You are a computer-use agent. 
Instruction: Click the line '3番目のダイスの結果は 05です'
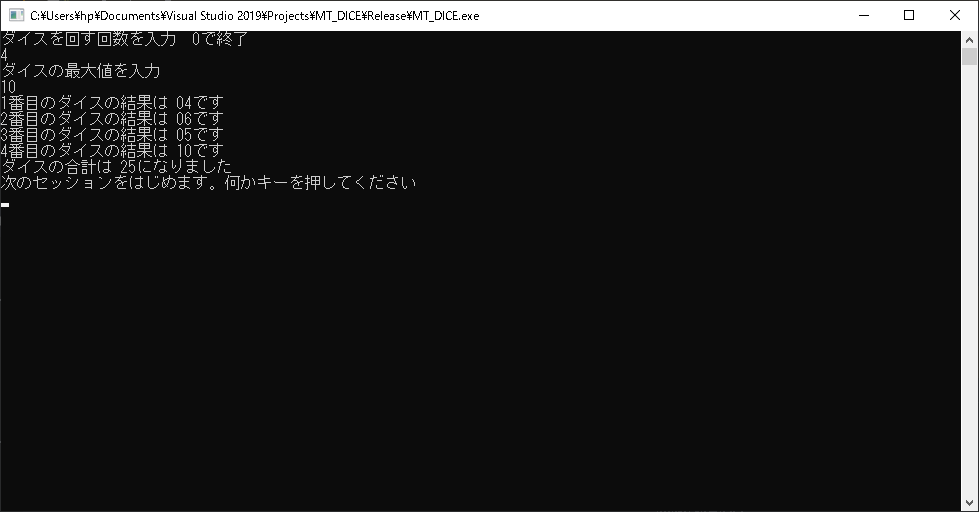pyautogui.click(x=112, y=134)
